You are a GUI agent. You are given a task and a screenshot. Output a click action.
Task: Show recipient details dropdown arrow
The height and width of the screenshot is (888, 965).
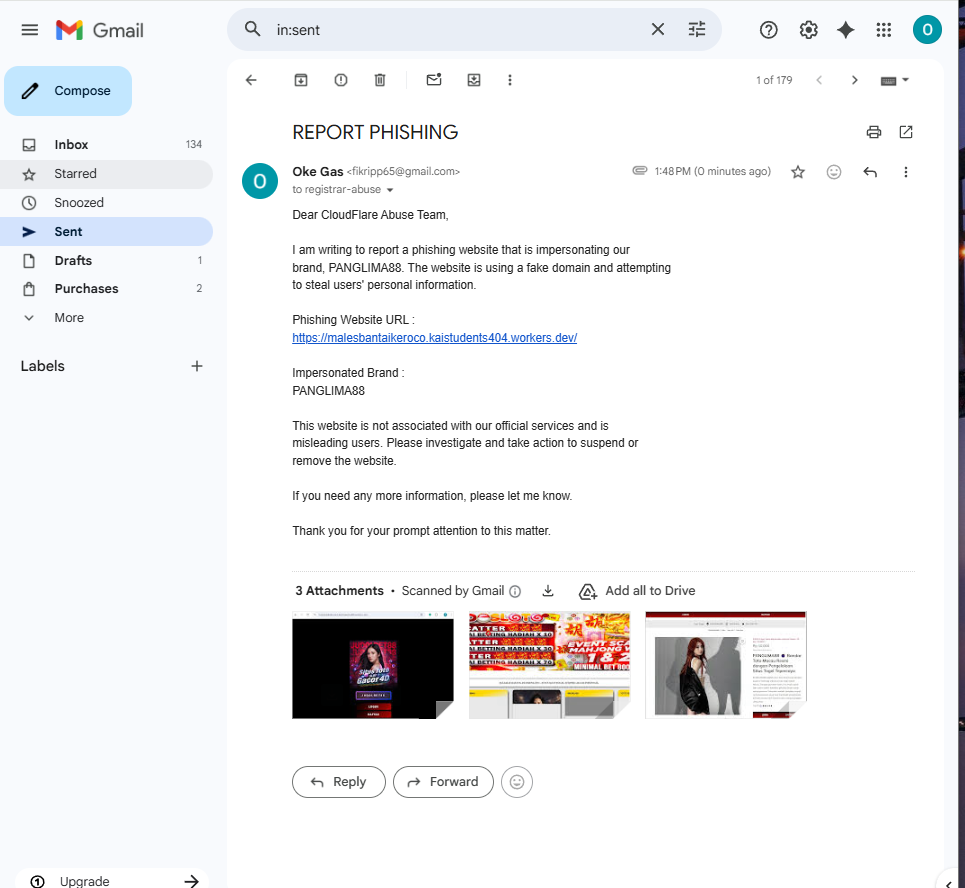390,190
